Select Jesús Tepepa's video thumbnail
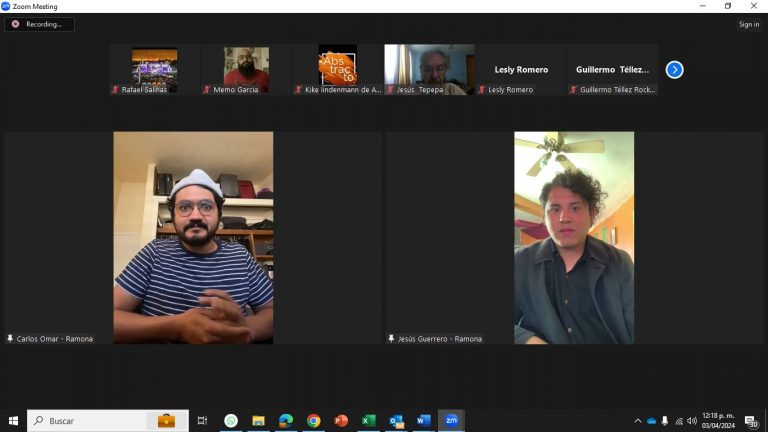This screenshot has width=768, height=432. (x=429, y=68)
